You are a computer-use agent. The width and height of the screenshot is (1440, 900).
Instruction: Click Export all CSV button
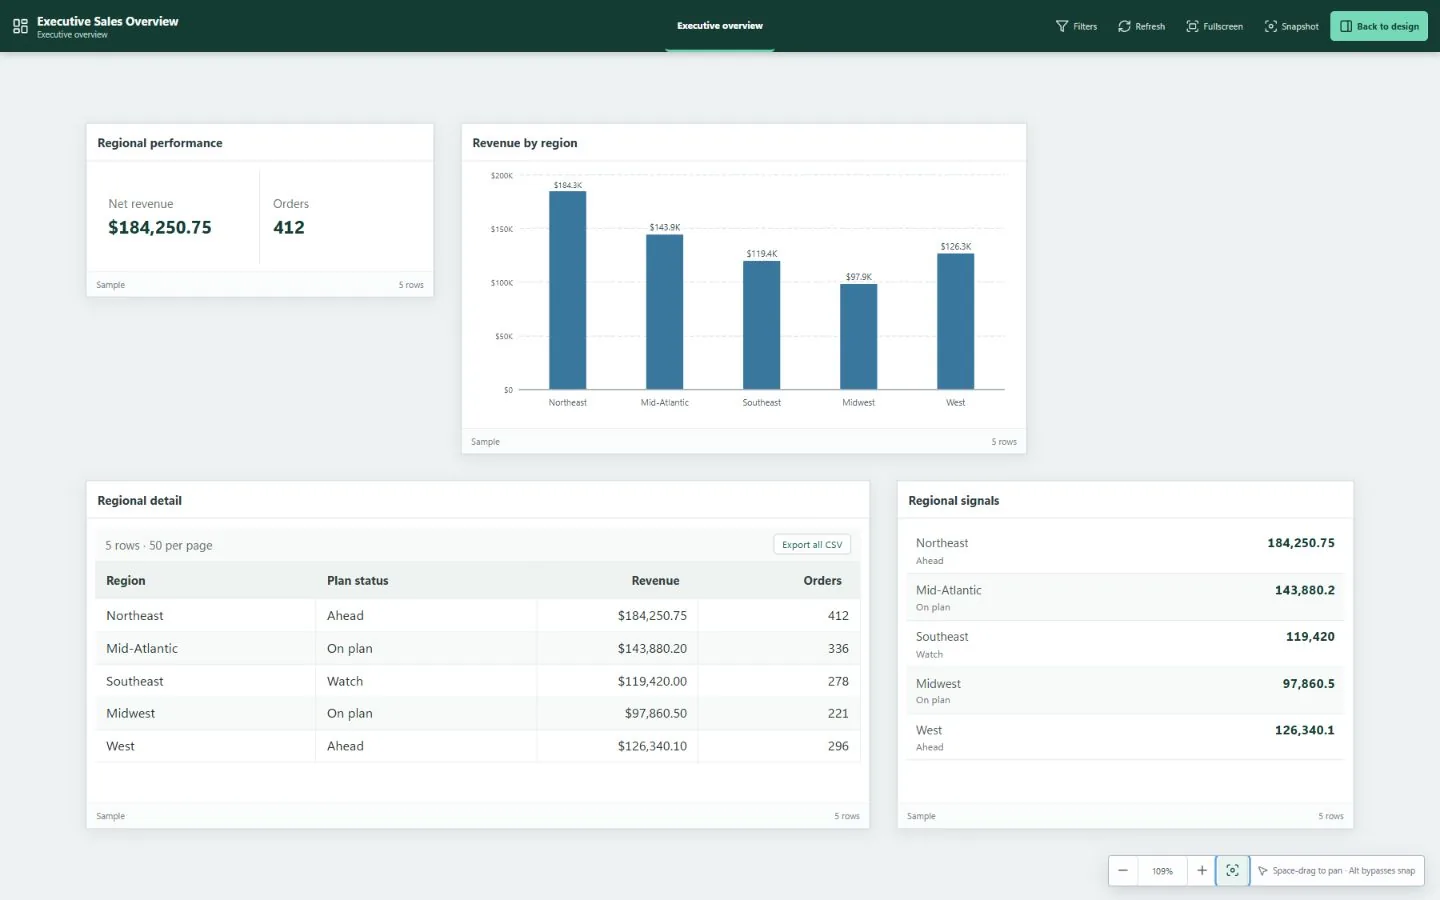click(812, 545)
